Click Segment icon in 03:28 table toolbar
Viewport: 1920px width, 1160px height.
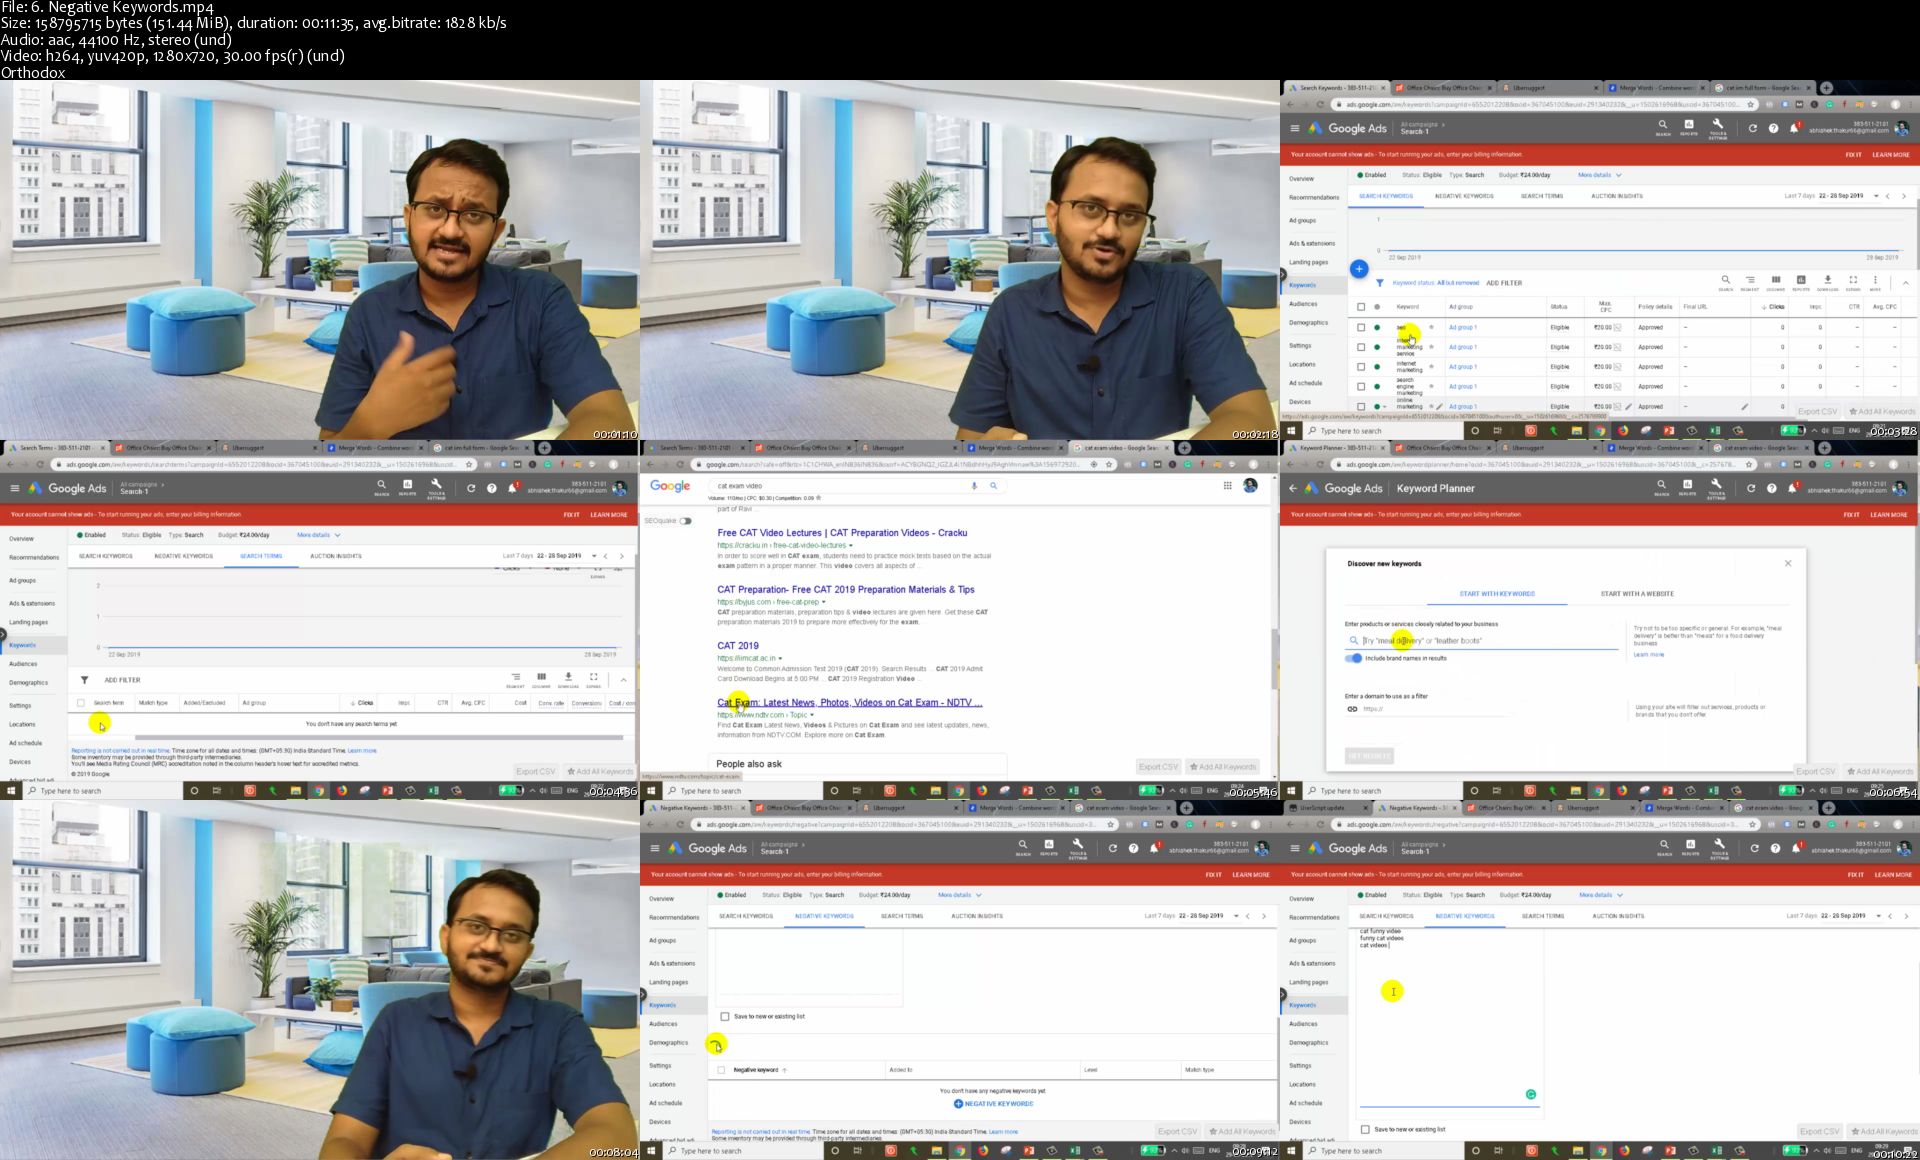pyautogui.click(x=1750, y=282)
